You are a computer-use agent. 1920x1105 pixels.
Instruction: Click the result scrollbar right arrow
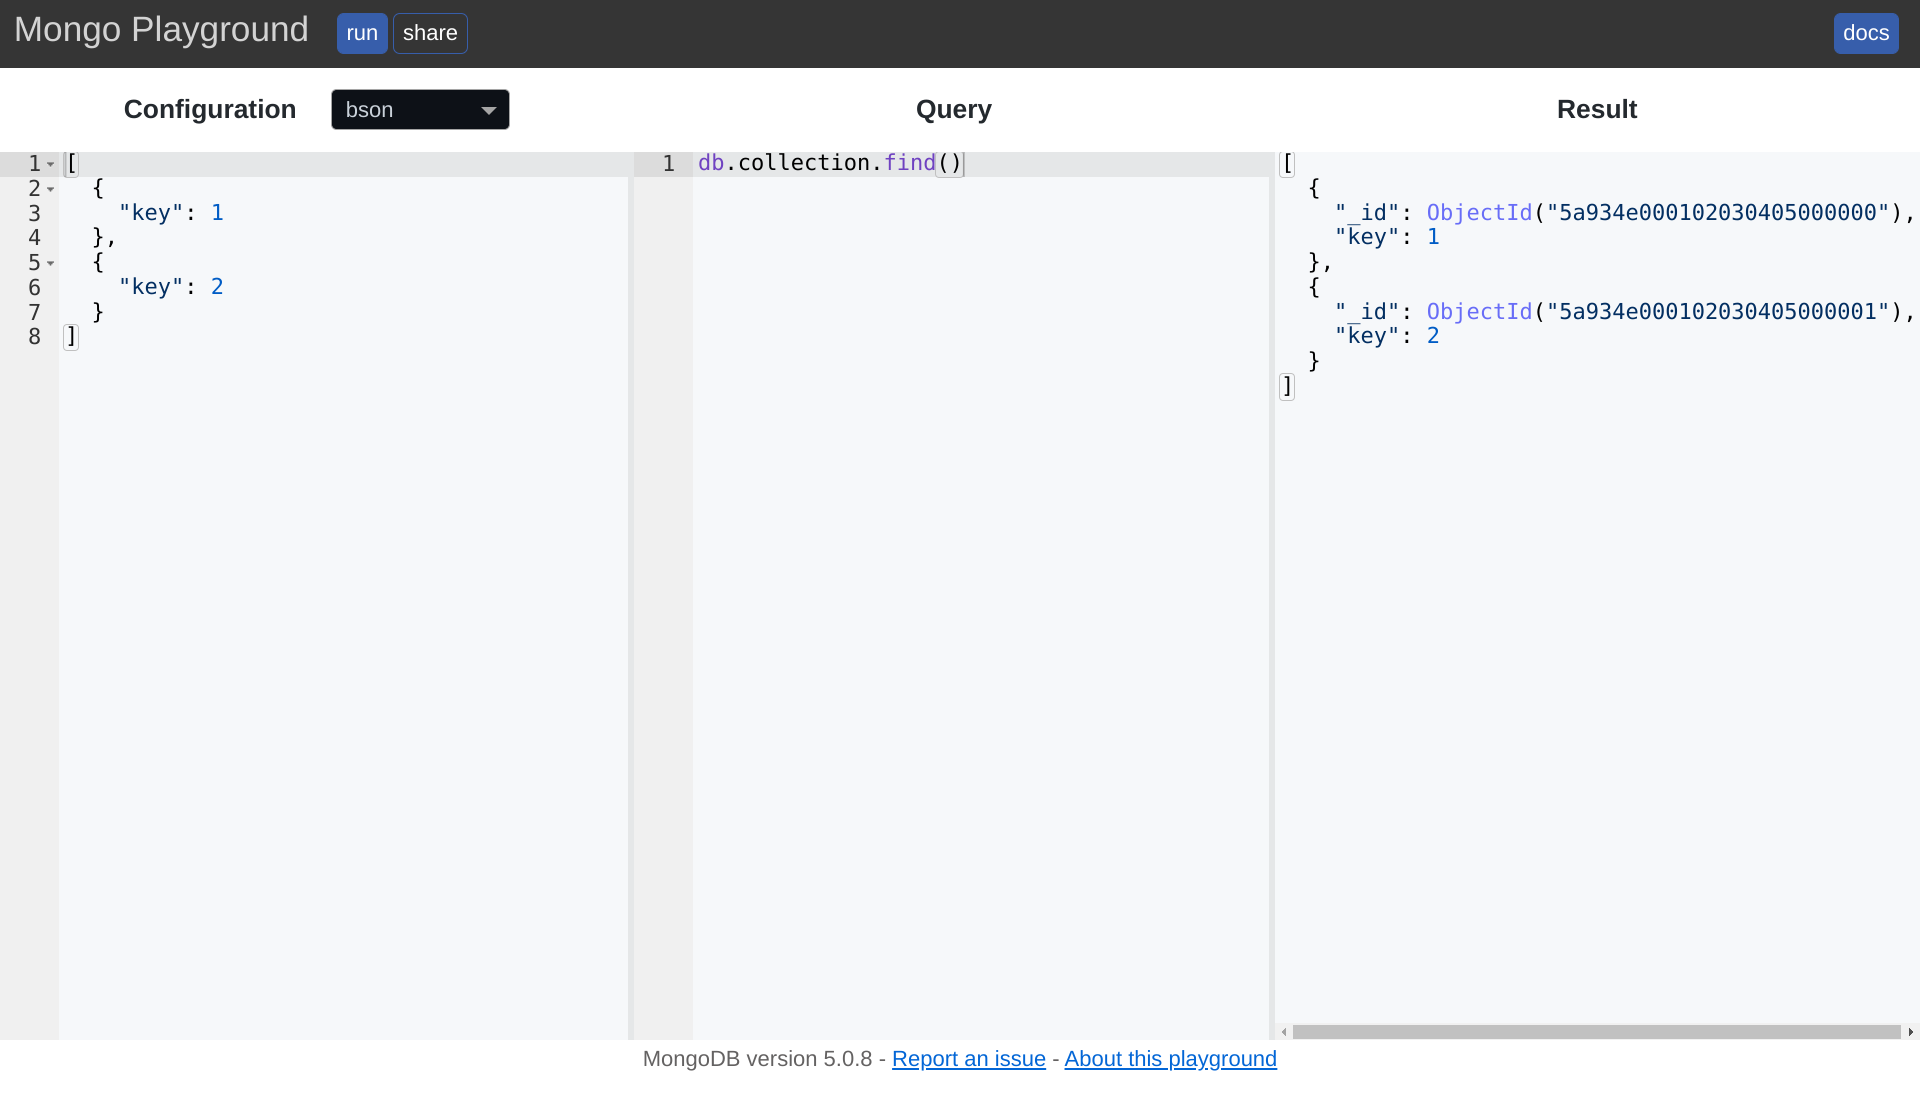(1910, 1032)
